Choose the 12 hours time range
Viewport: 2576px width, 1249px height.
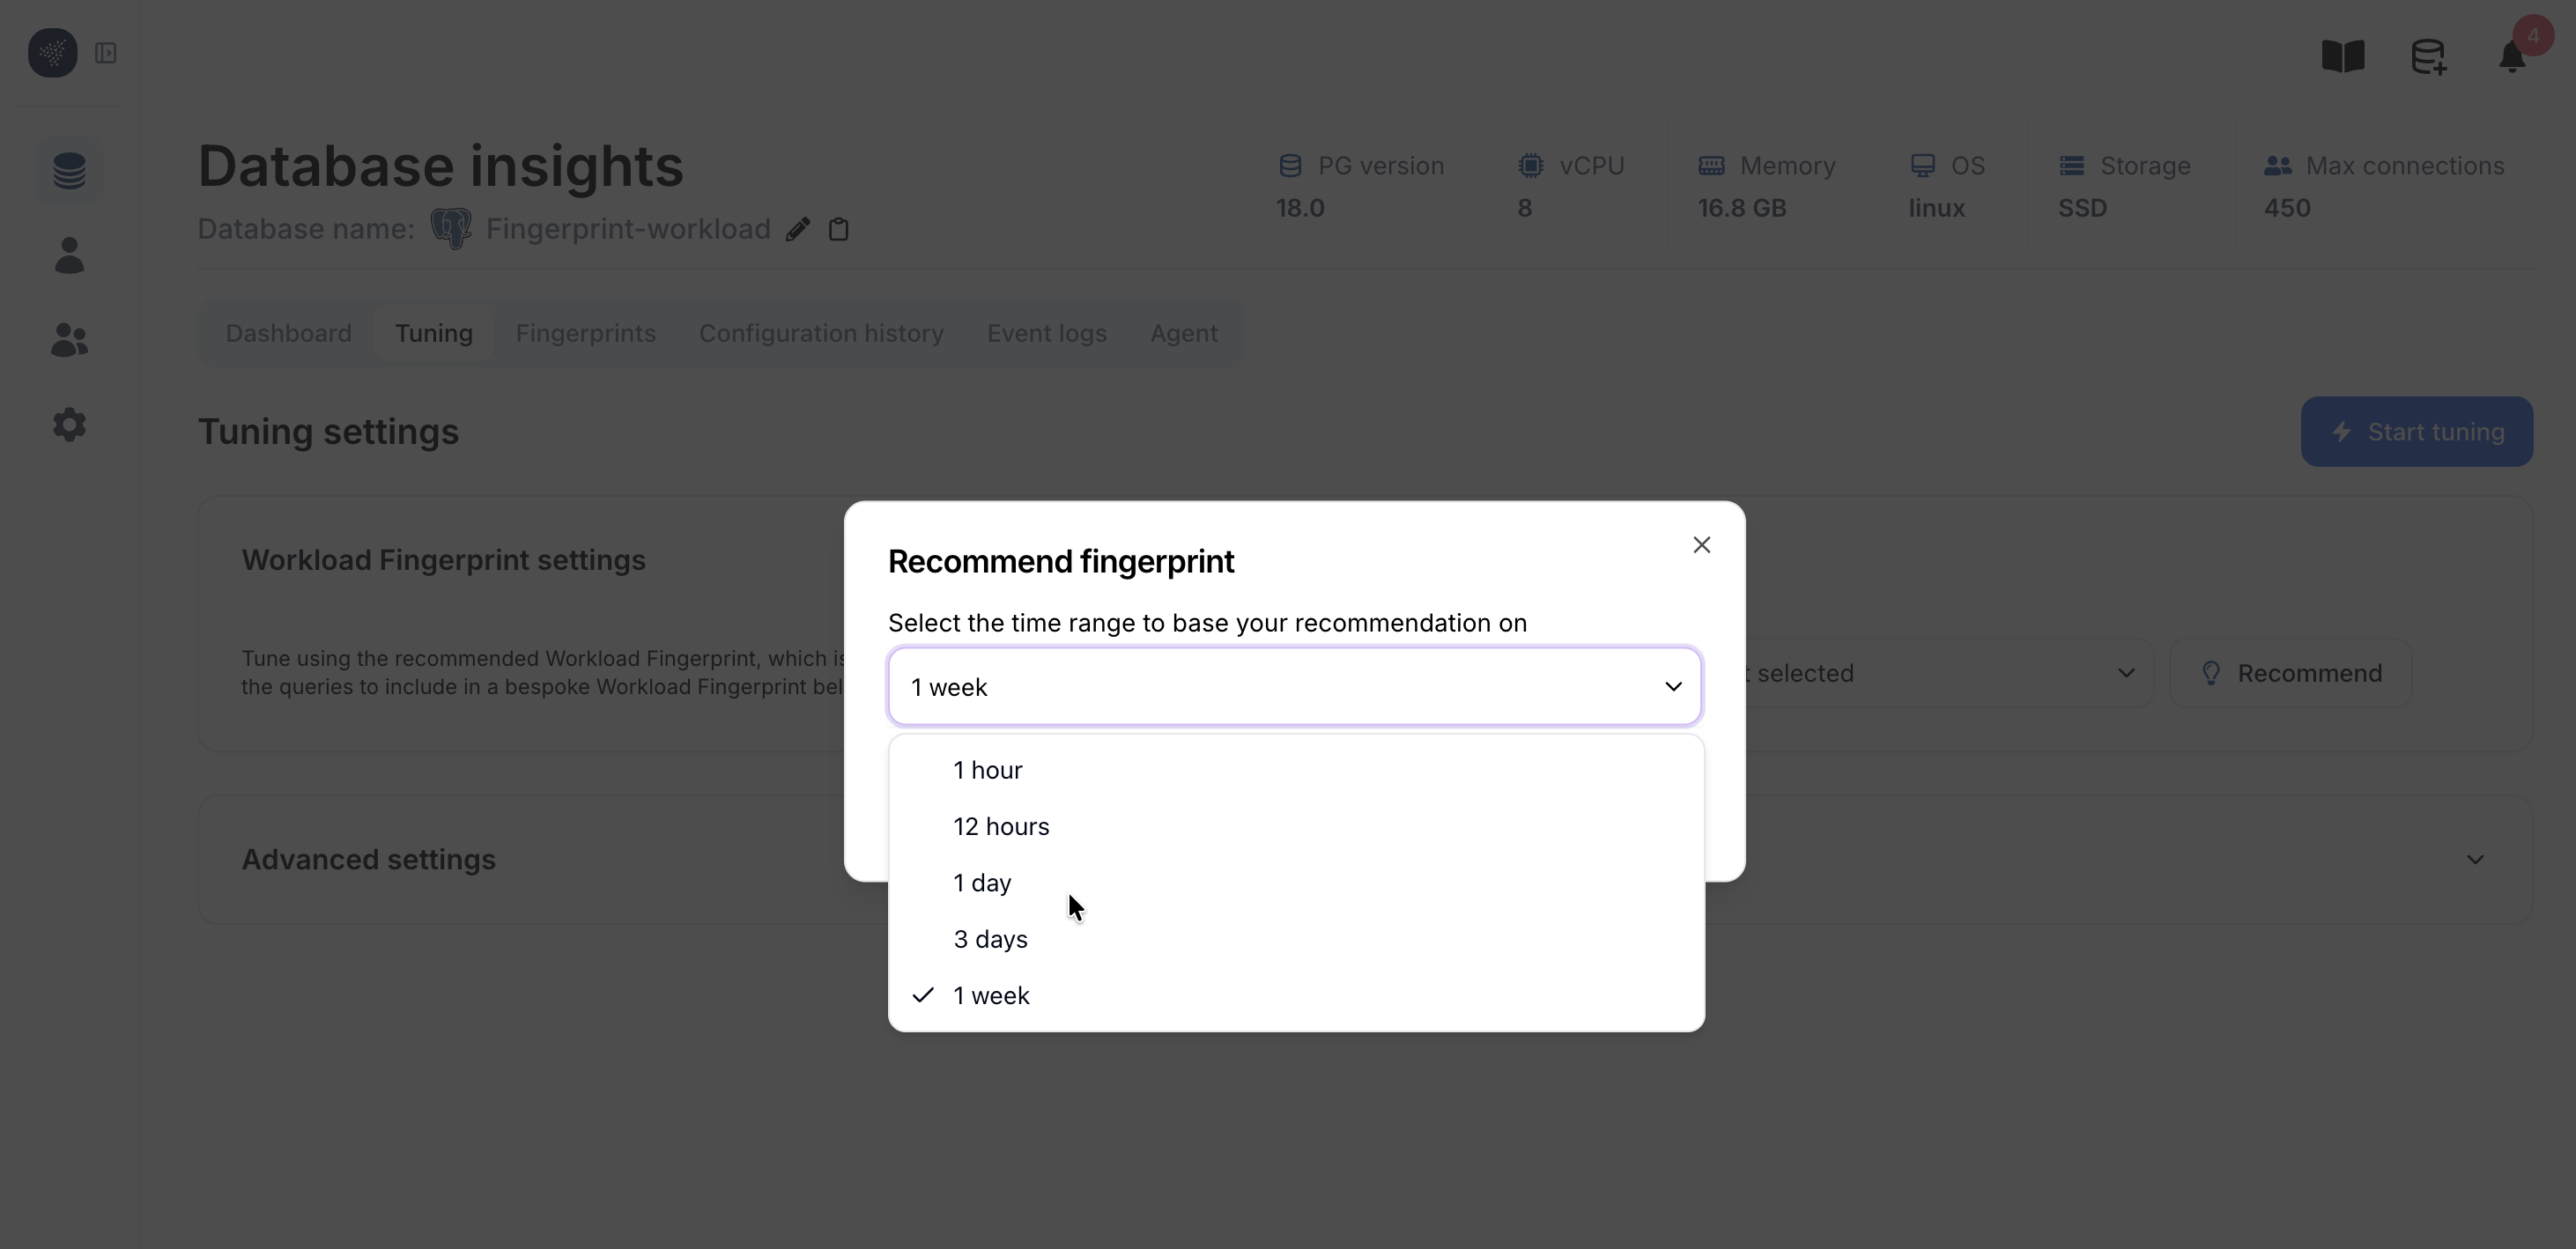coord(1001,827)
